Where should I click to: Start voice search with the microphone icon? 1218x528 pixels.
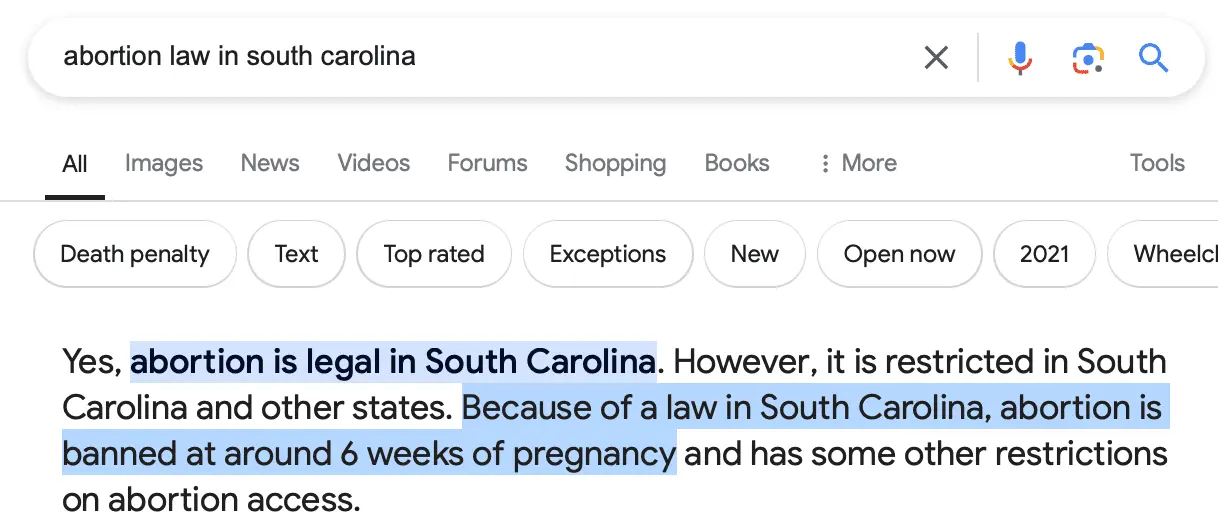[1019, 58]
